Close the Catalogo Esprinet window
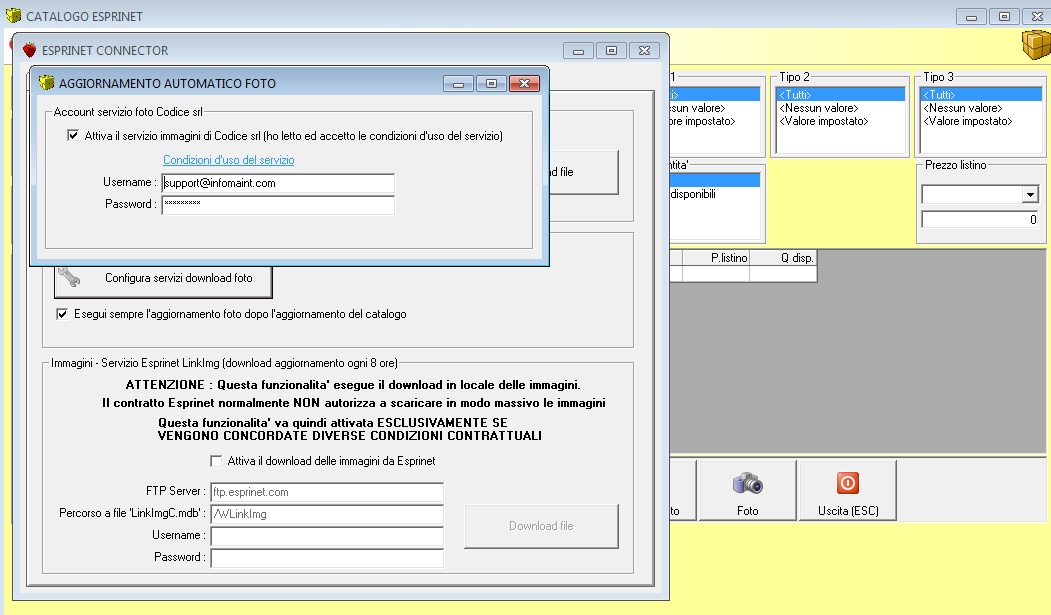1051x615 pixels. click(x=1037, y=17)
